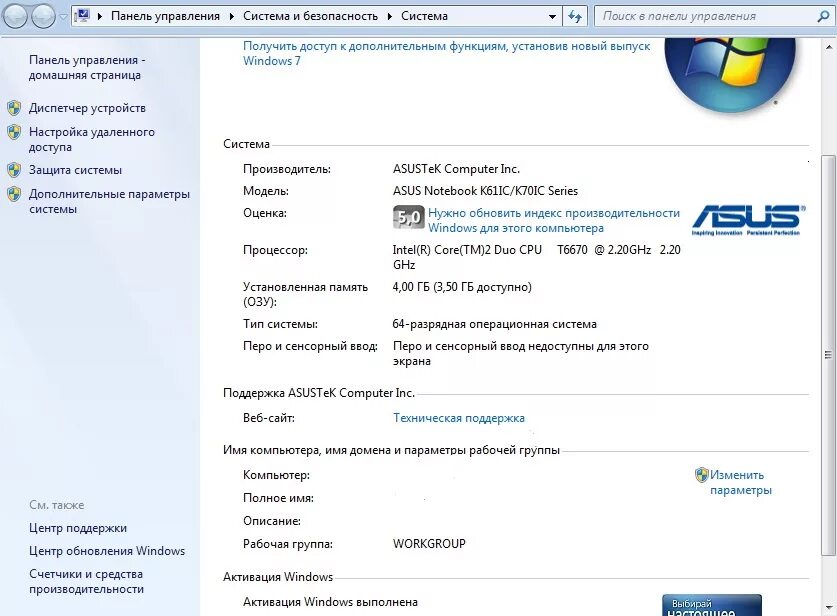837x616 pixels.
Task: Click link to get new Windows 7 edition
Action: 446,53
